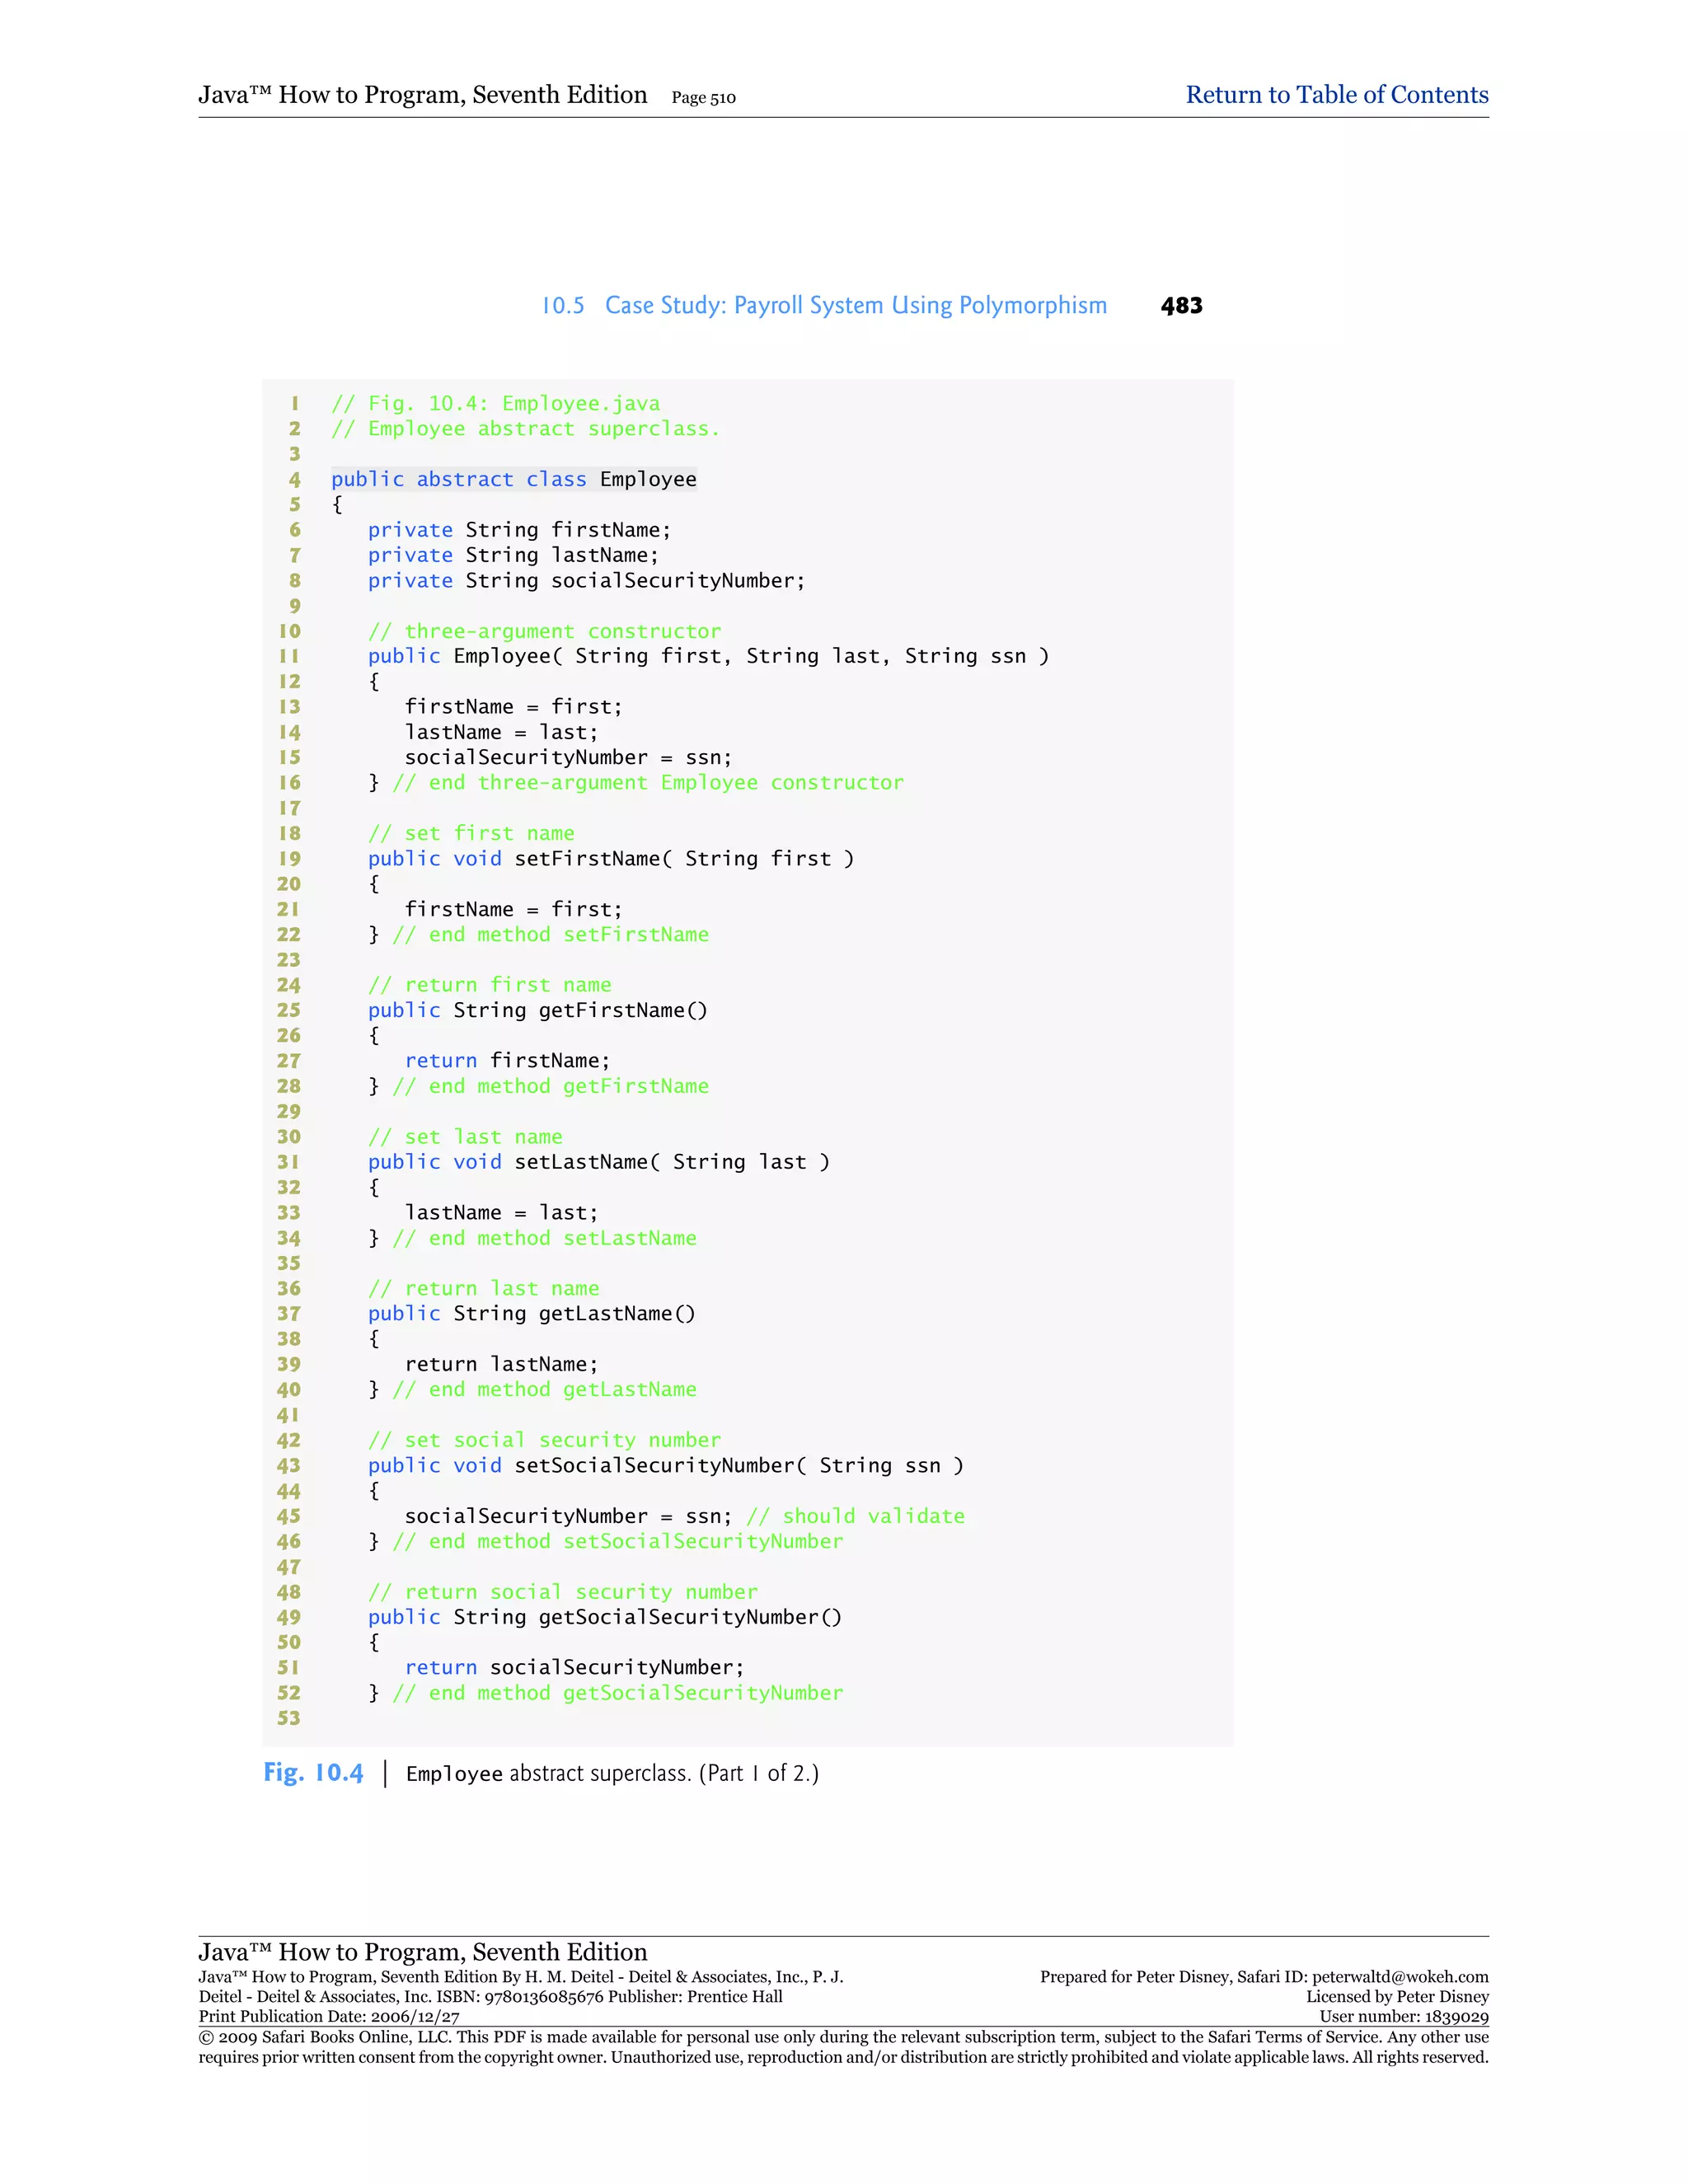
Task: Click the Return to Table of Contents link
Action: [x=1336, y=95]
